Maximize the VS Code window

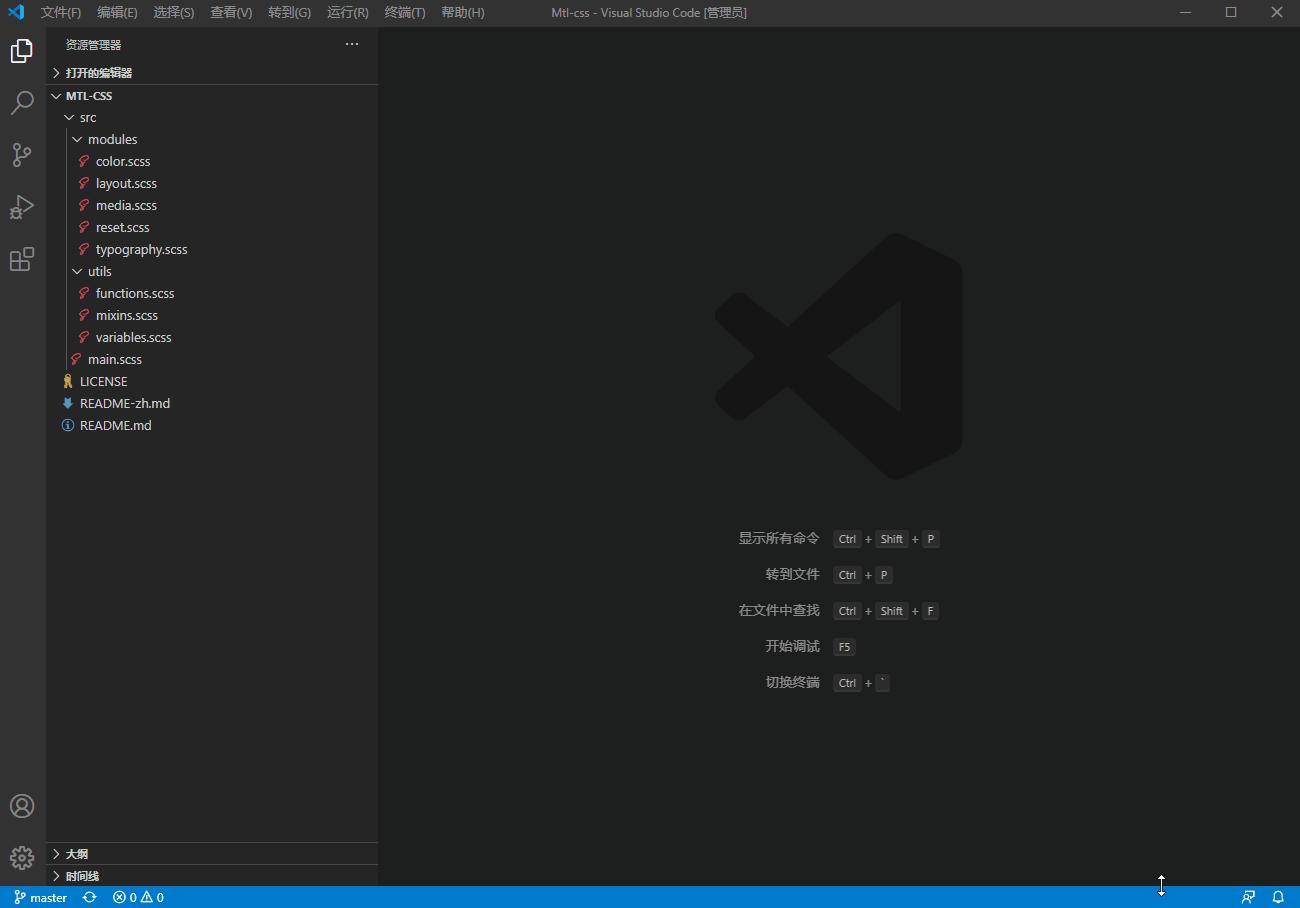point(1231,12)
